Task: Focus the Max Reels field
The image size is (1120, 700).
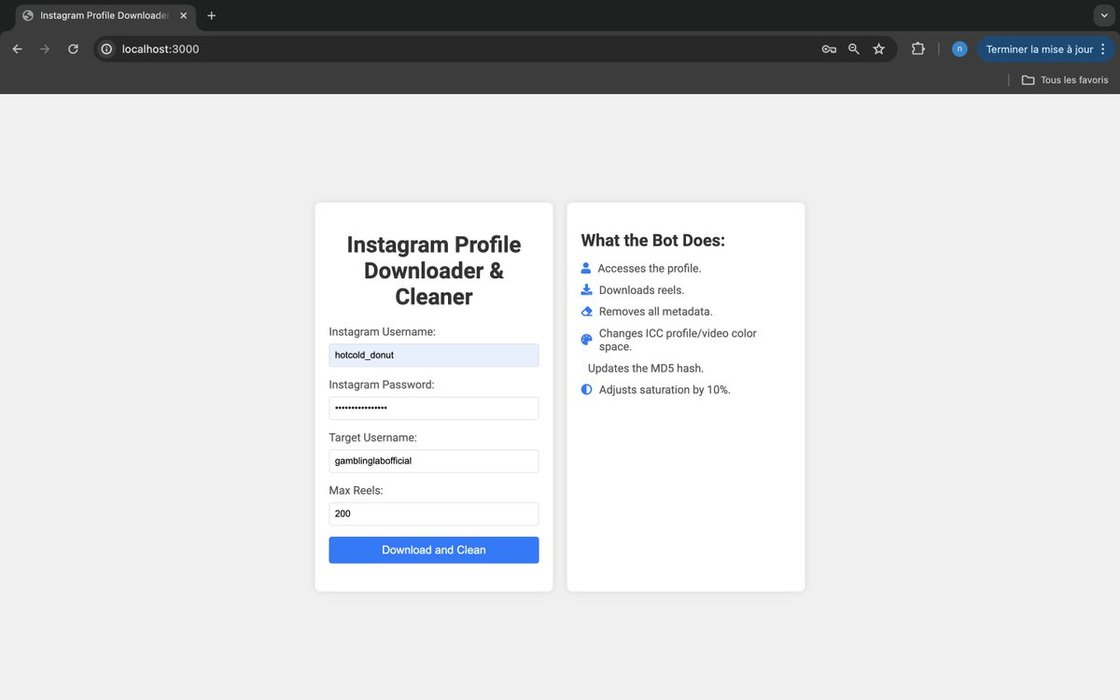Action: pyautogui.click(x=434, y=514)
